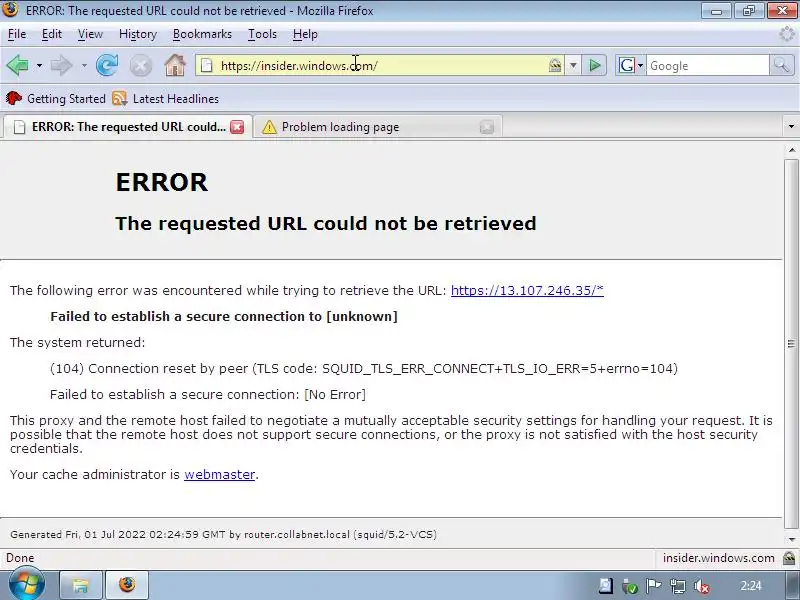Click the network tray icon
This screenshot has height=600, width=800.
678,587
